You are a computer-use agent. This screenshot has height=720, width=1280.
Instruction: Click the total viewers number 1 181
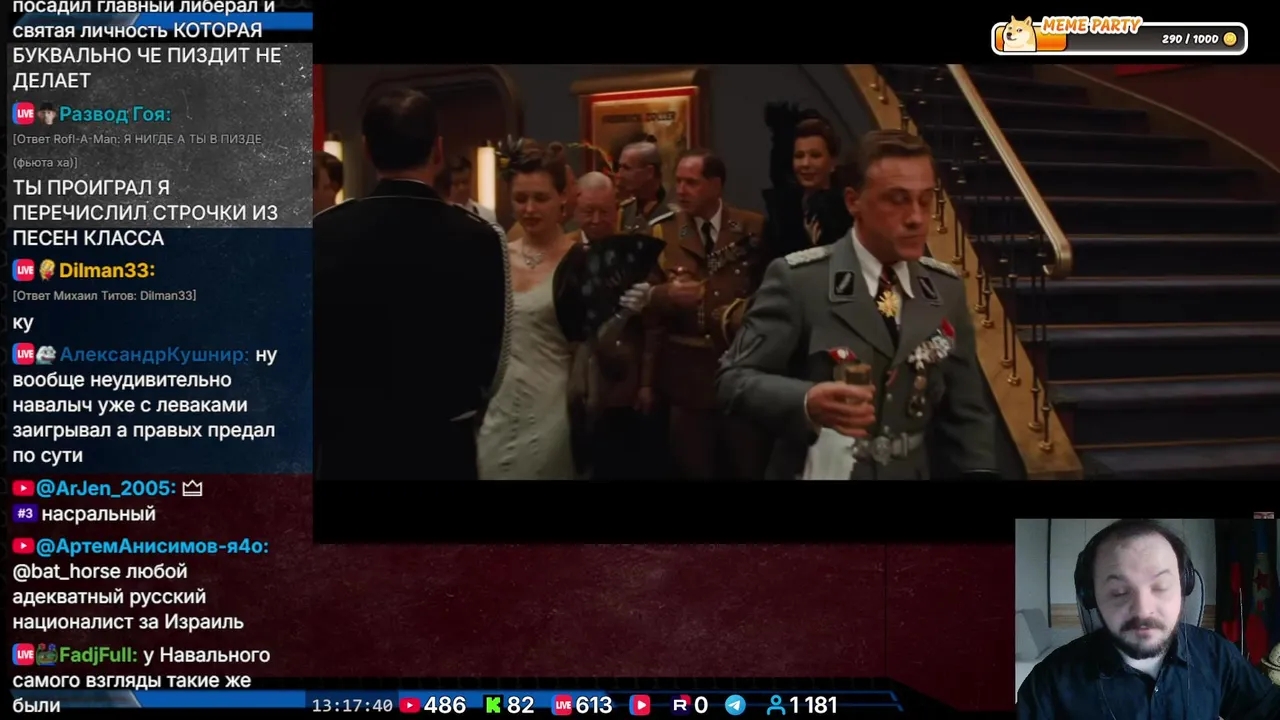coord(813,705)
